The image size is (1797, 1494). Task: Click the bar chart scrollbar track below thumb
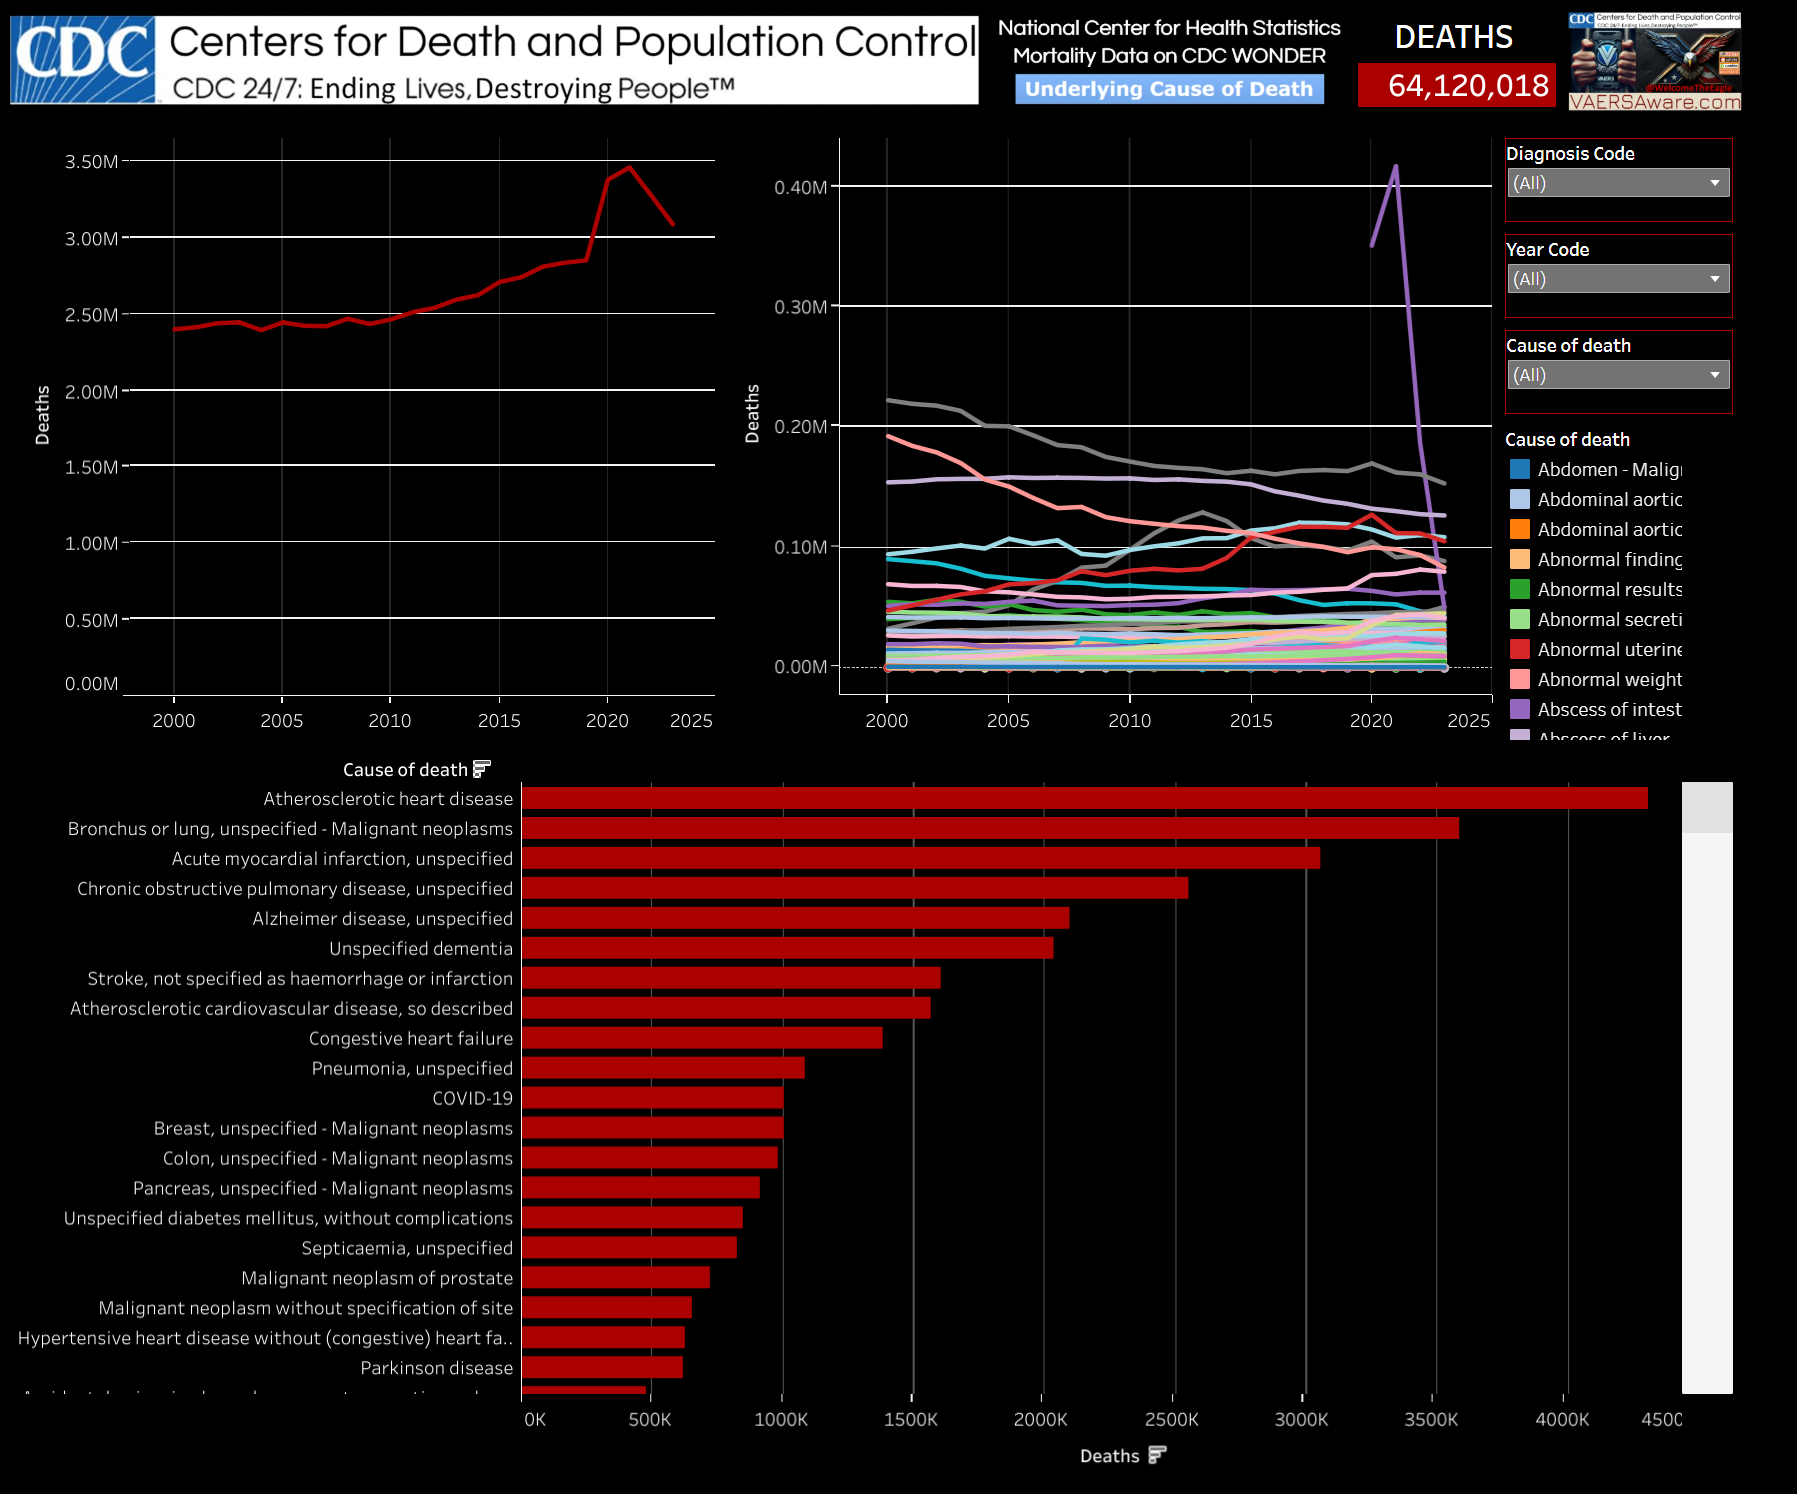point(1707,1112)
